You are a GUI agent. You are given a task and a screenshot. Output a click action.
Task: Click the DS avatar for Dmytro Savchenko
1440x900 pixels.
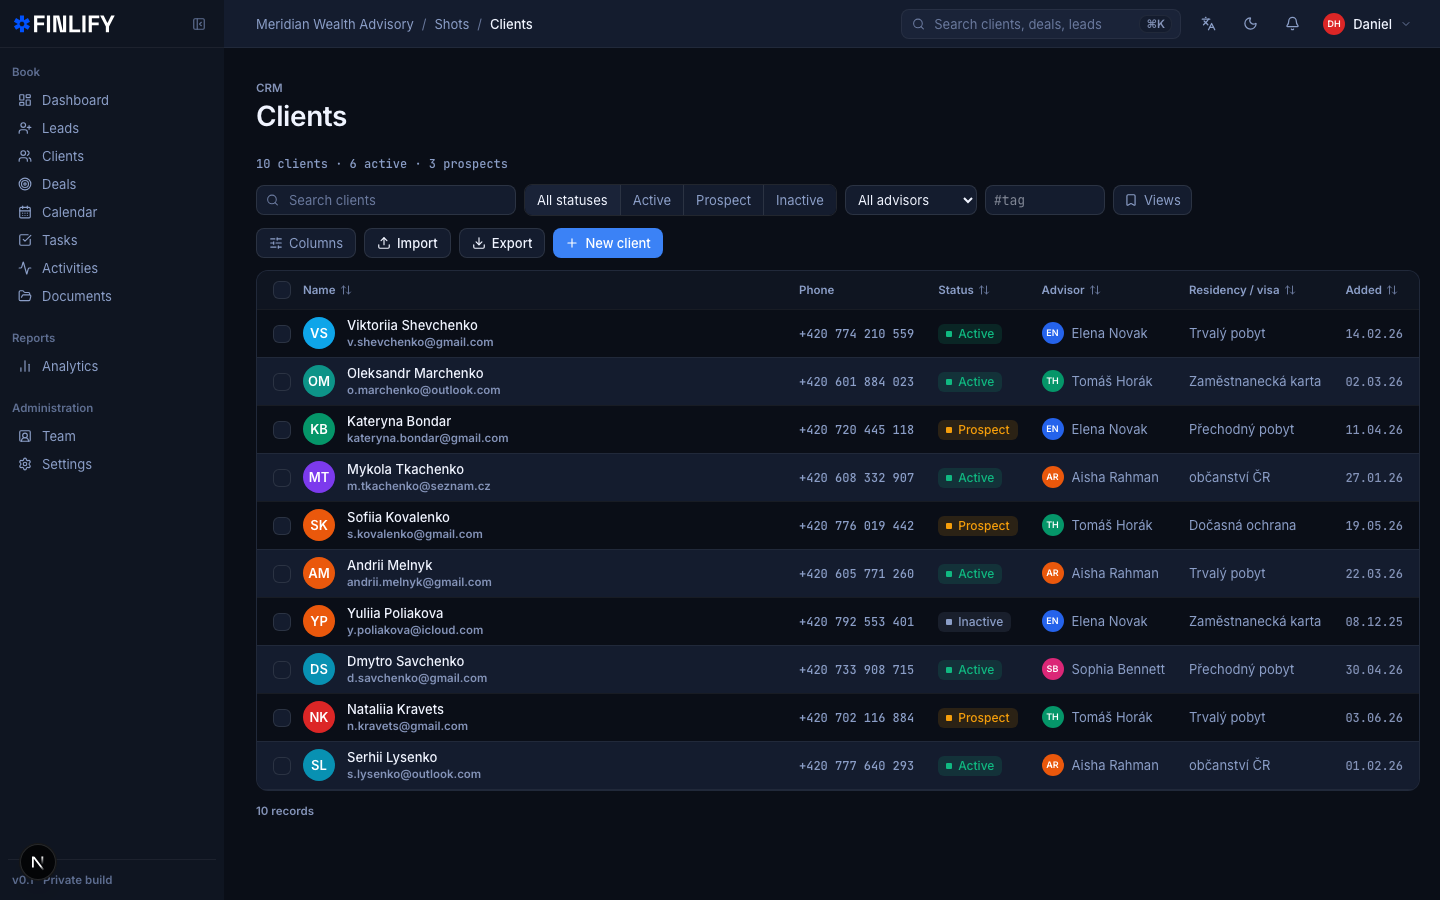(319, 669)
